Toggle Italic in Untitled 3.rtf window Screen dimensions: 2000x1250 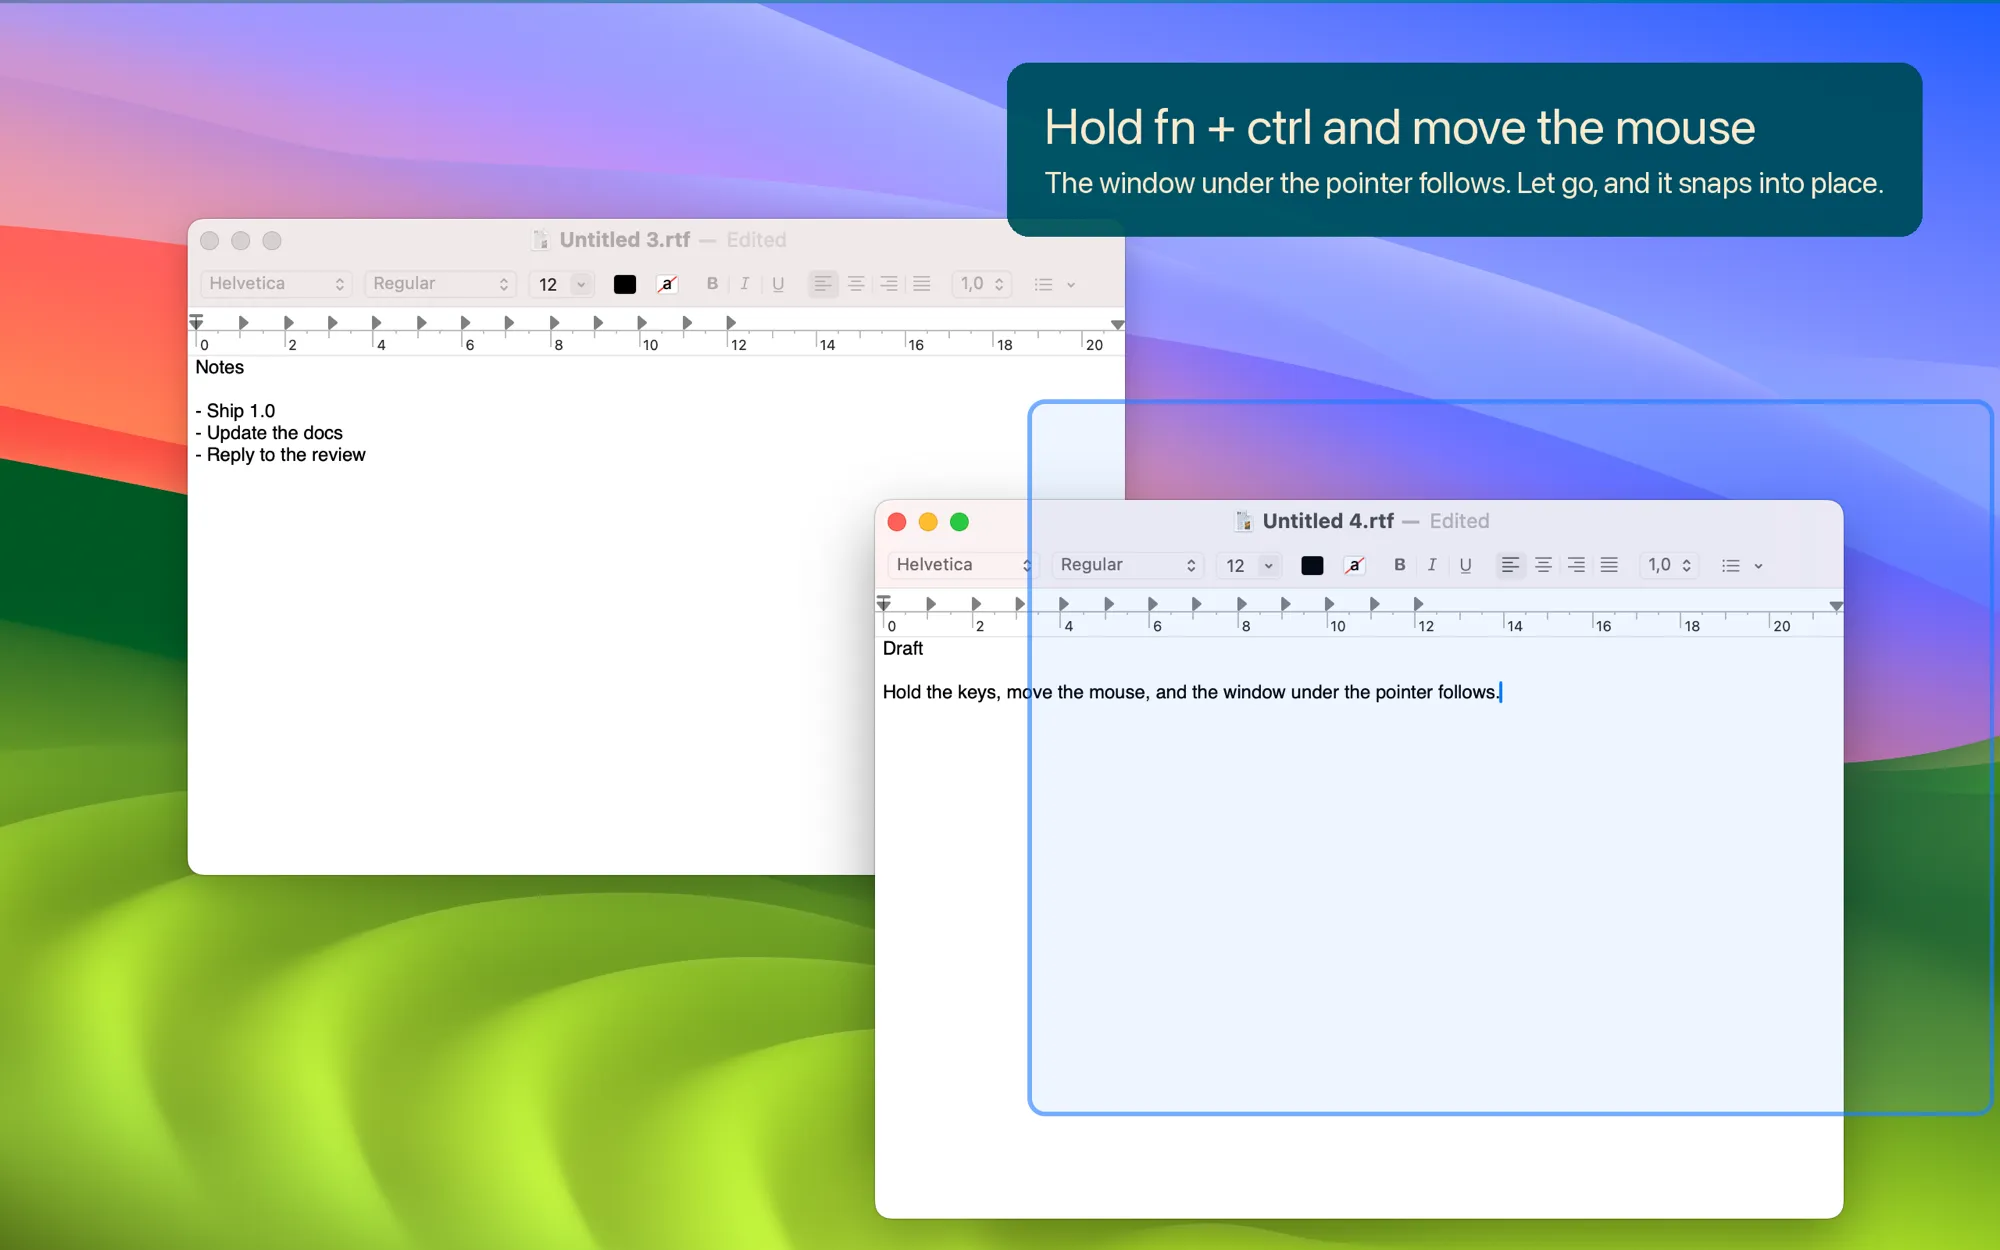point(744,284)
